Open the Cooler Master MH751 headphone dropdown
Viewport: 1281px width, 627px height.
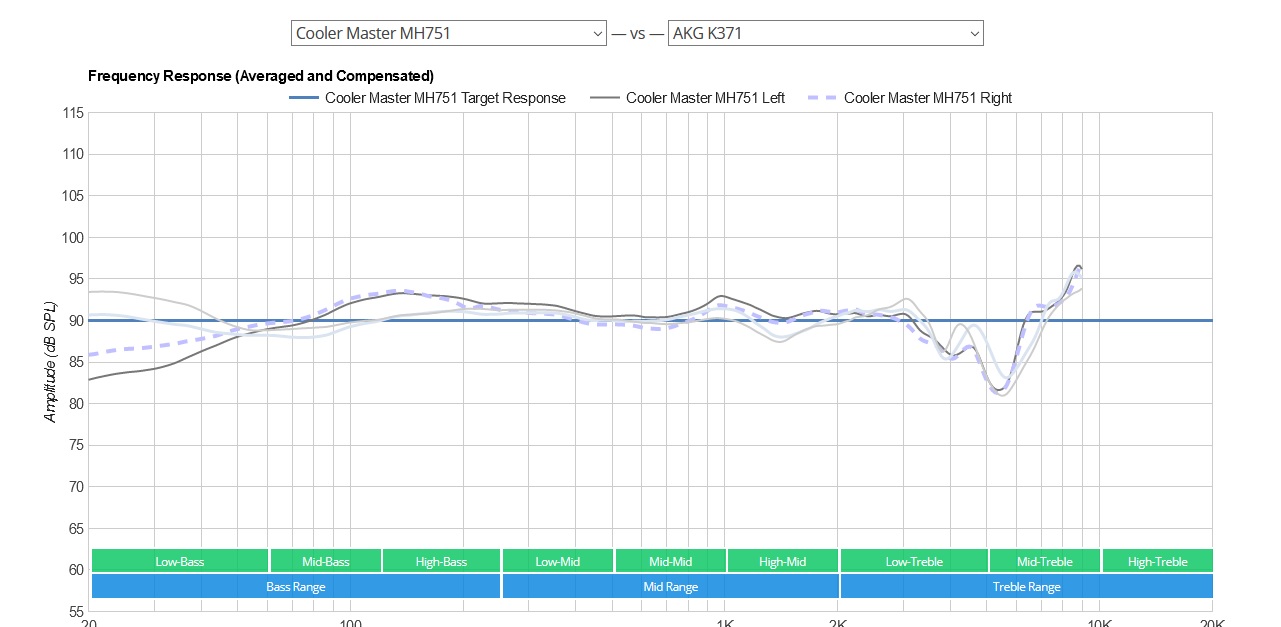[x=449, y=33]
